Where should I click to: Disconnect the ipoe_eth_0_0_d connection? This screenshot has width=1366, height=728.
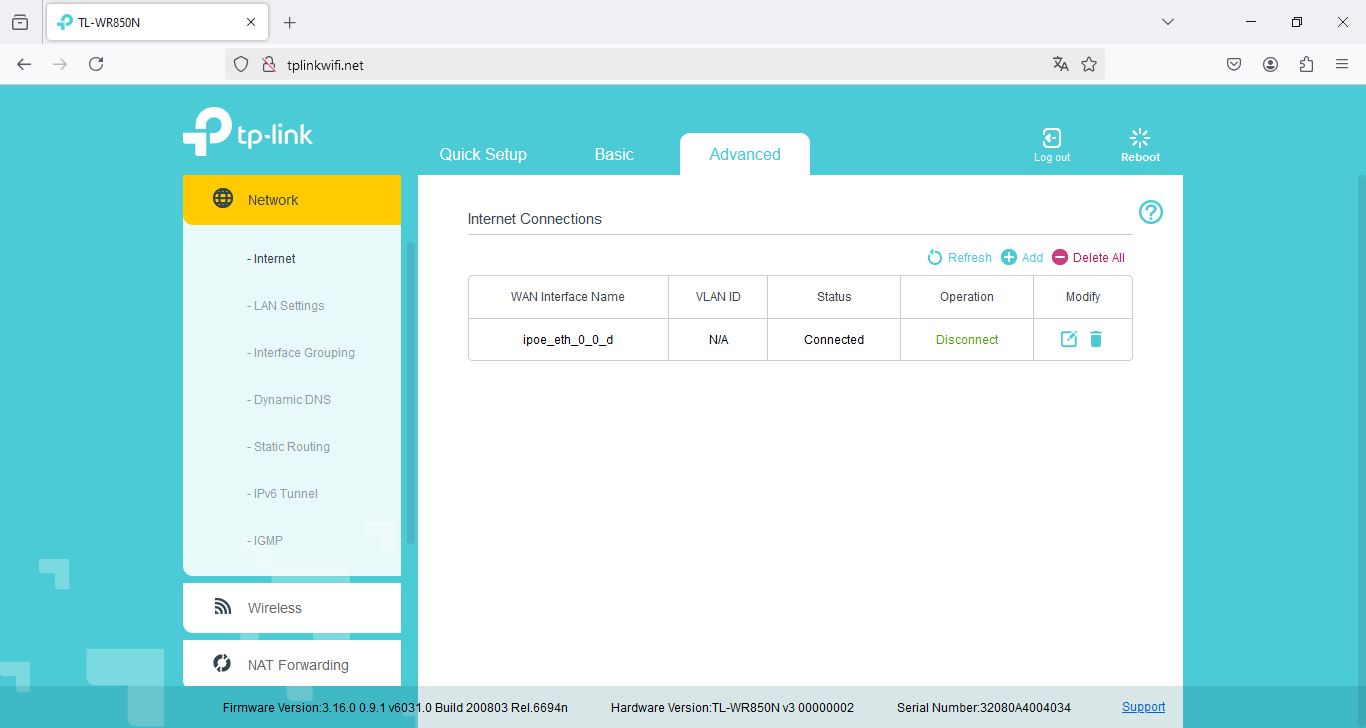point(967,340)
